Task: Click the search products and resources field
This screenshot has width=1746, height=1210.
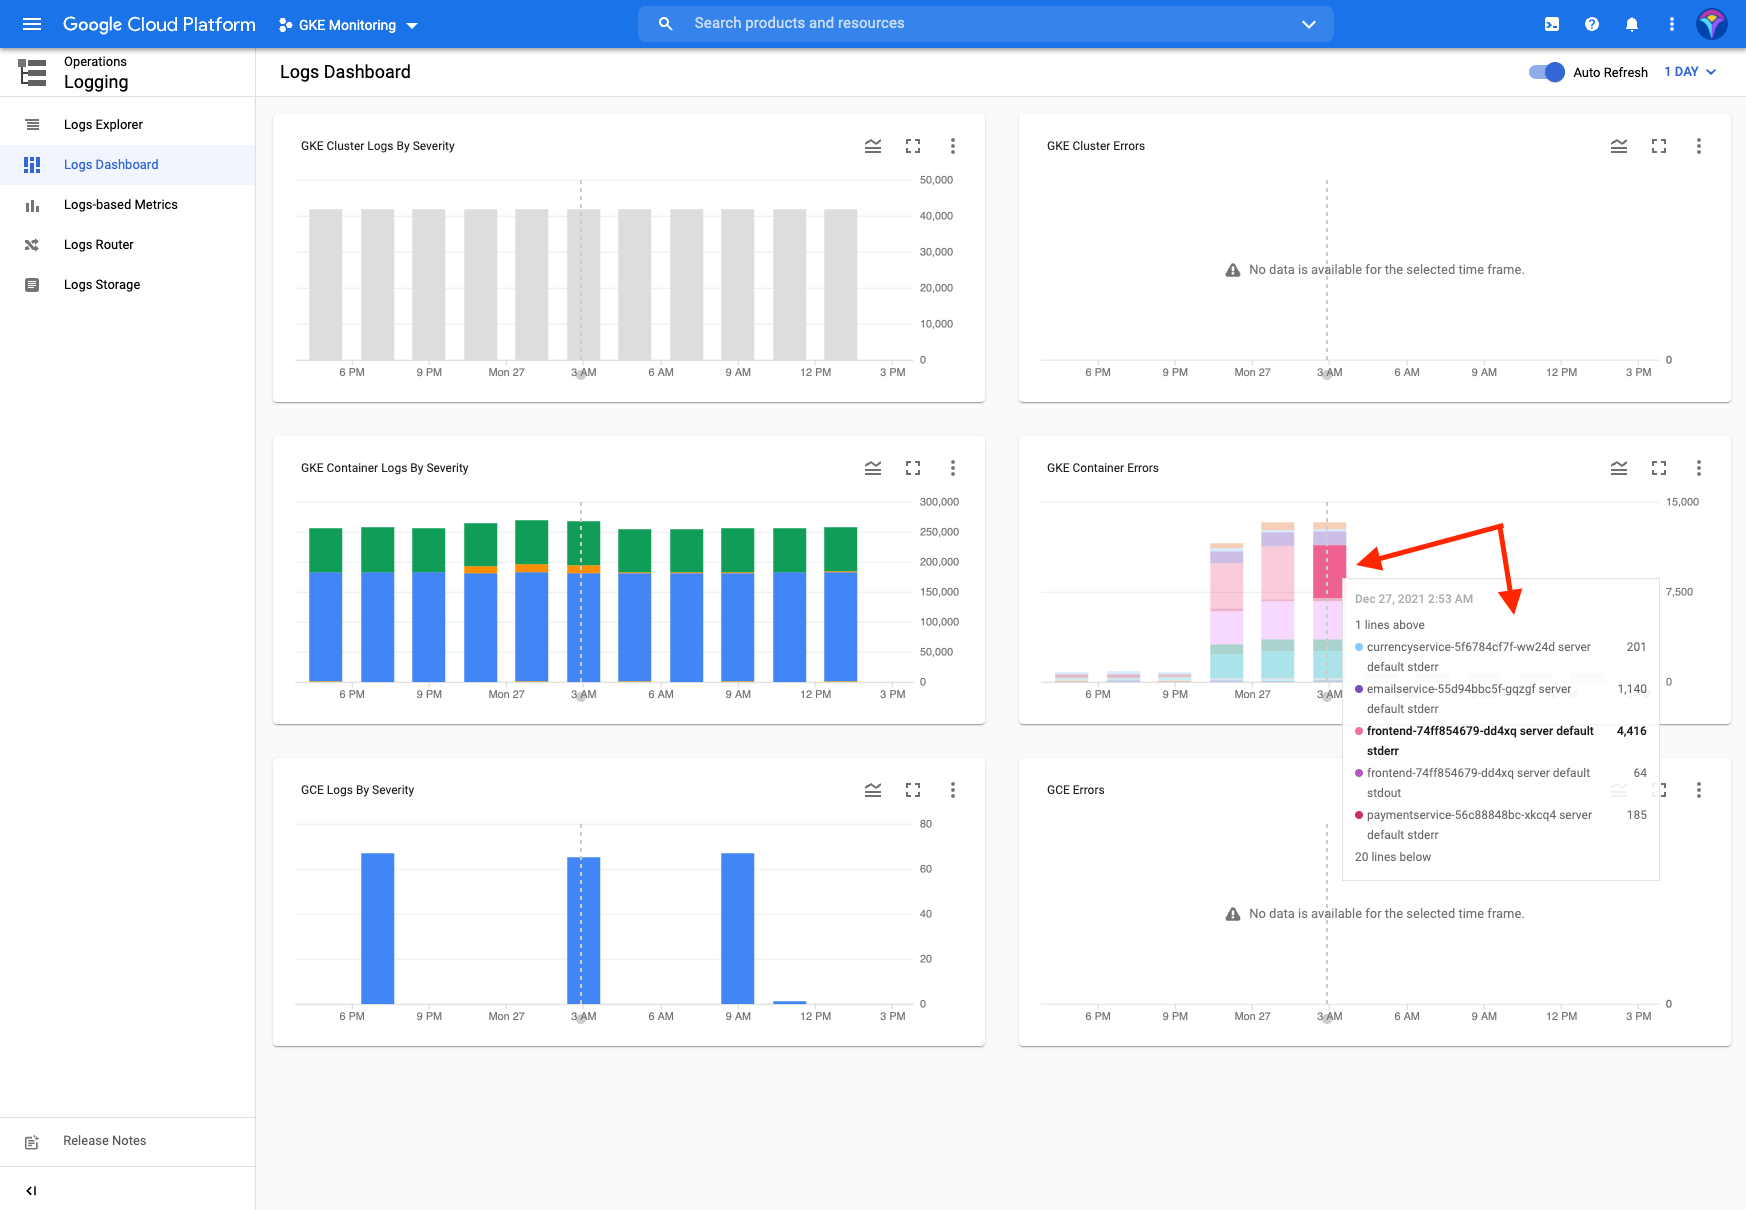Action: click(x=985, y=24)
